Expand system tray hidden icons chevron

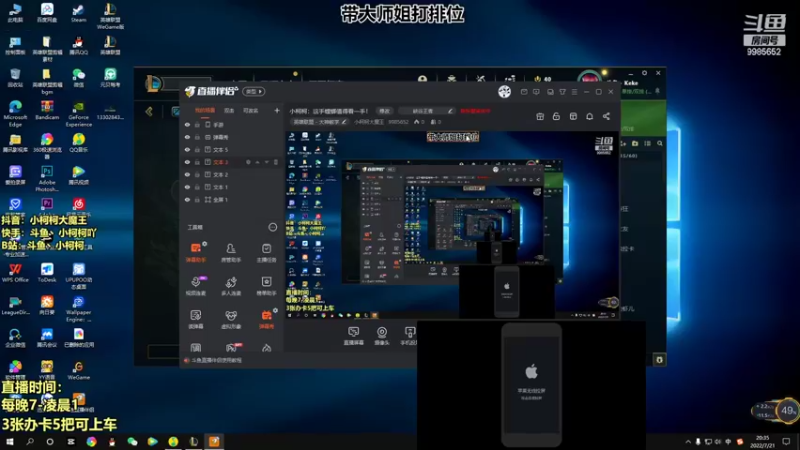688,442
